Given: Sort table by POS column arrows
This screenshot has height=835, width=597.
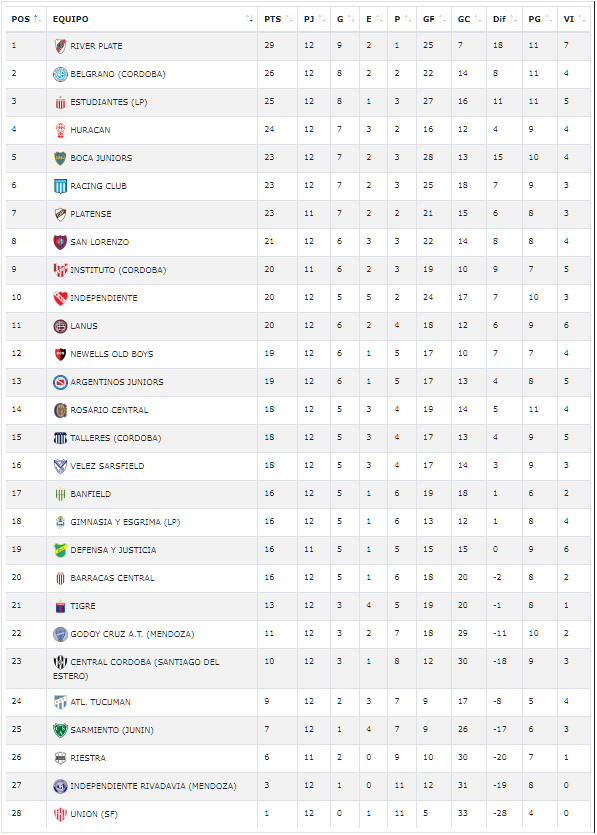Looking at the screenshot, I should 37,19.
